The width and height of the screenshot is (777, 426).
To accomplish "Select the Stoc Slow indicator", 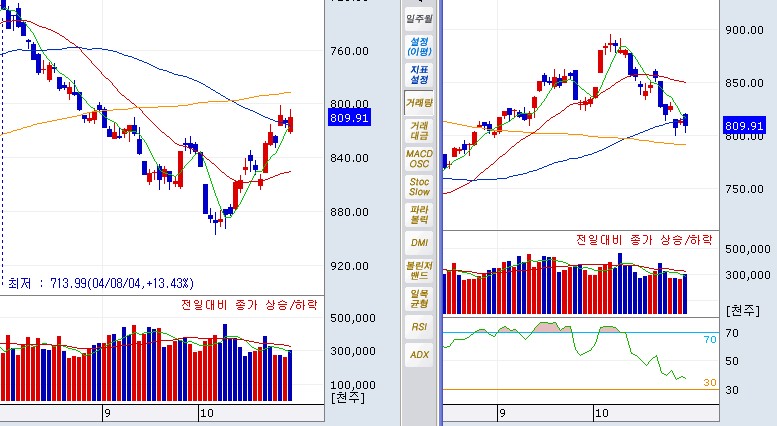I will (419, 186).
